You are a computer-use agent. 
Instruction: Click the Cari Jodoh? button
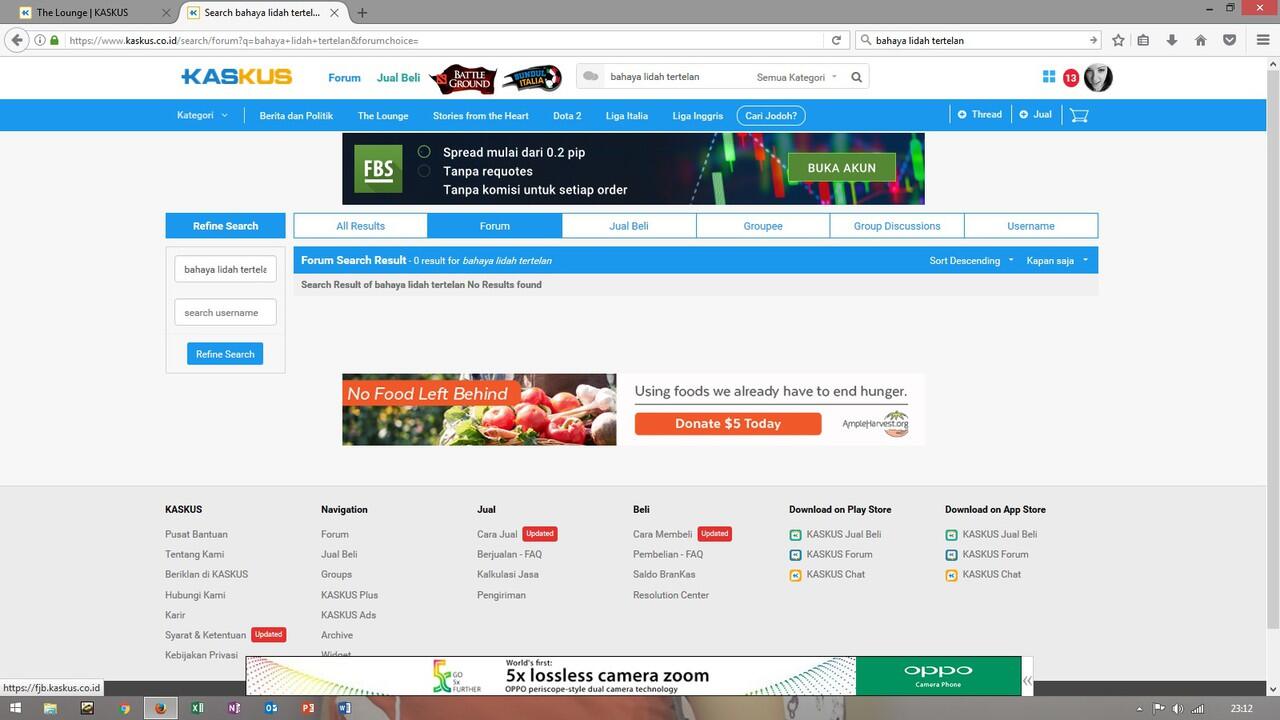771,116
